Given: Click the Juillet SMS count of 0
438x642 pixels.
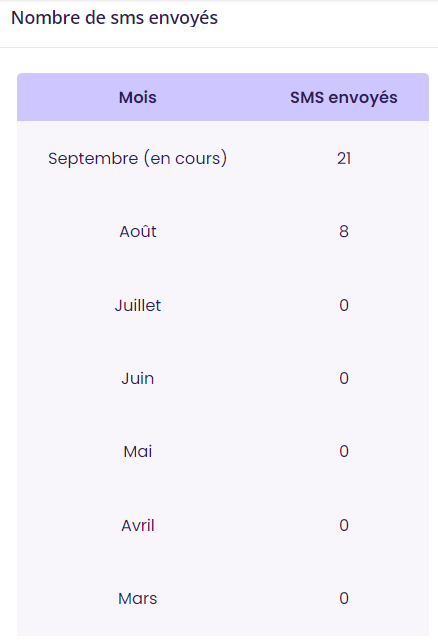Looking at the screenshot, I should click(x=344, y=305).
